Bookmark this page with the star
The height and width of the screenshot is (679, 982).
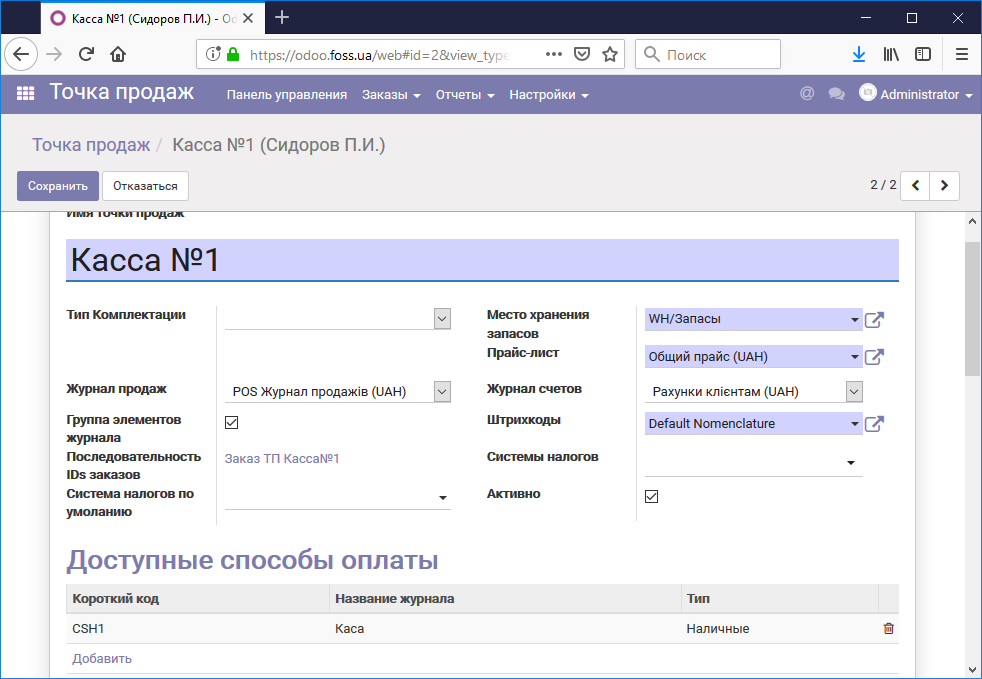(x=610, y=54)
